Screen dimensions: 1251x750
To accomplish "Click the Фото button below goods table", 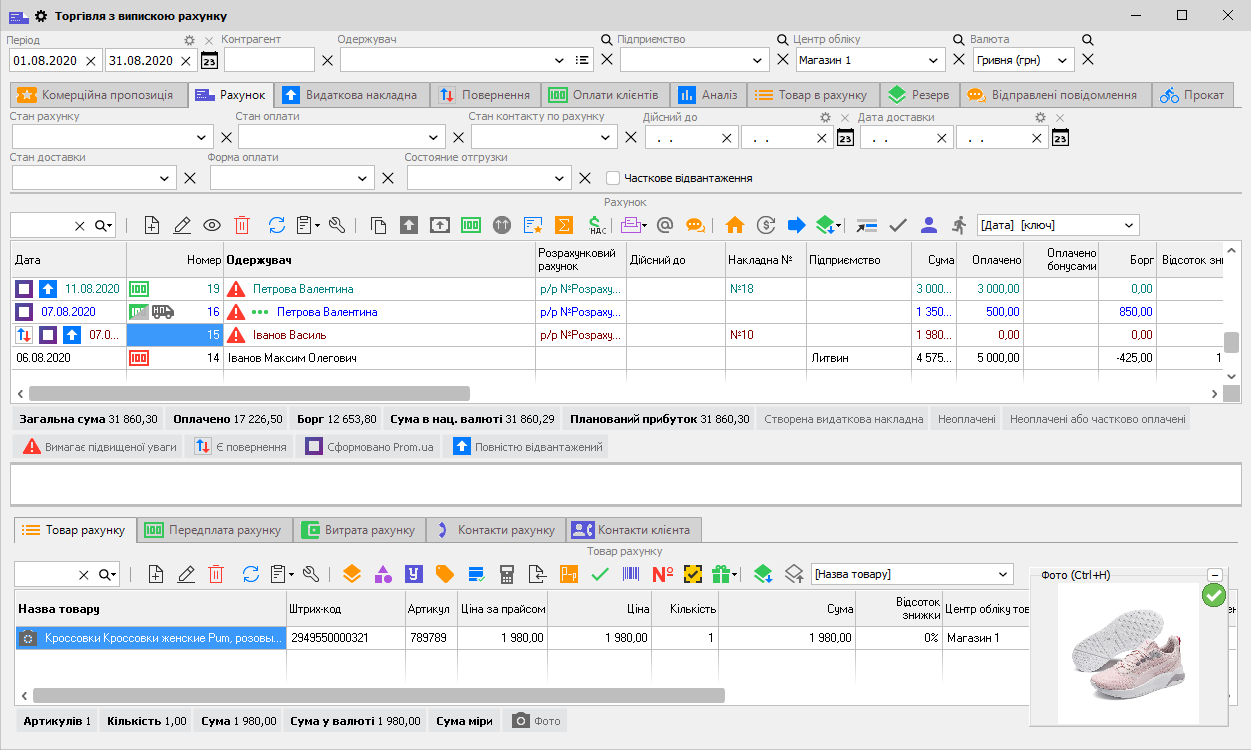I will [536, 721].
